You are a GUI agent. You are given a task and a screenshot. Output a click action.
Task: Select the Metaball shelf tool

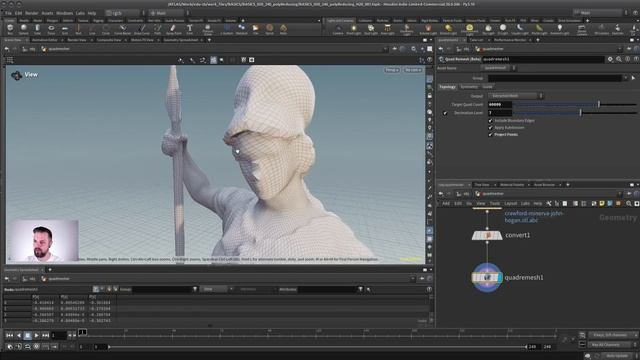coord(242,29)
